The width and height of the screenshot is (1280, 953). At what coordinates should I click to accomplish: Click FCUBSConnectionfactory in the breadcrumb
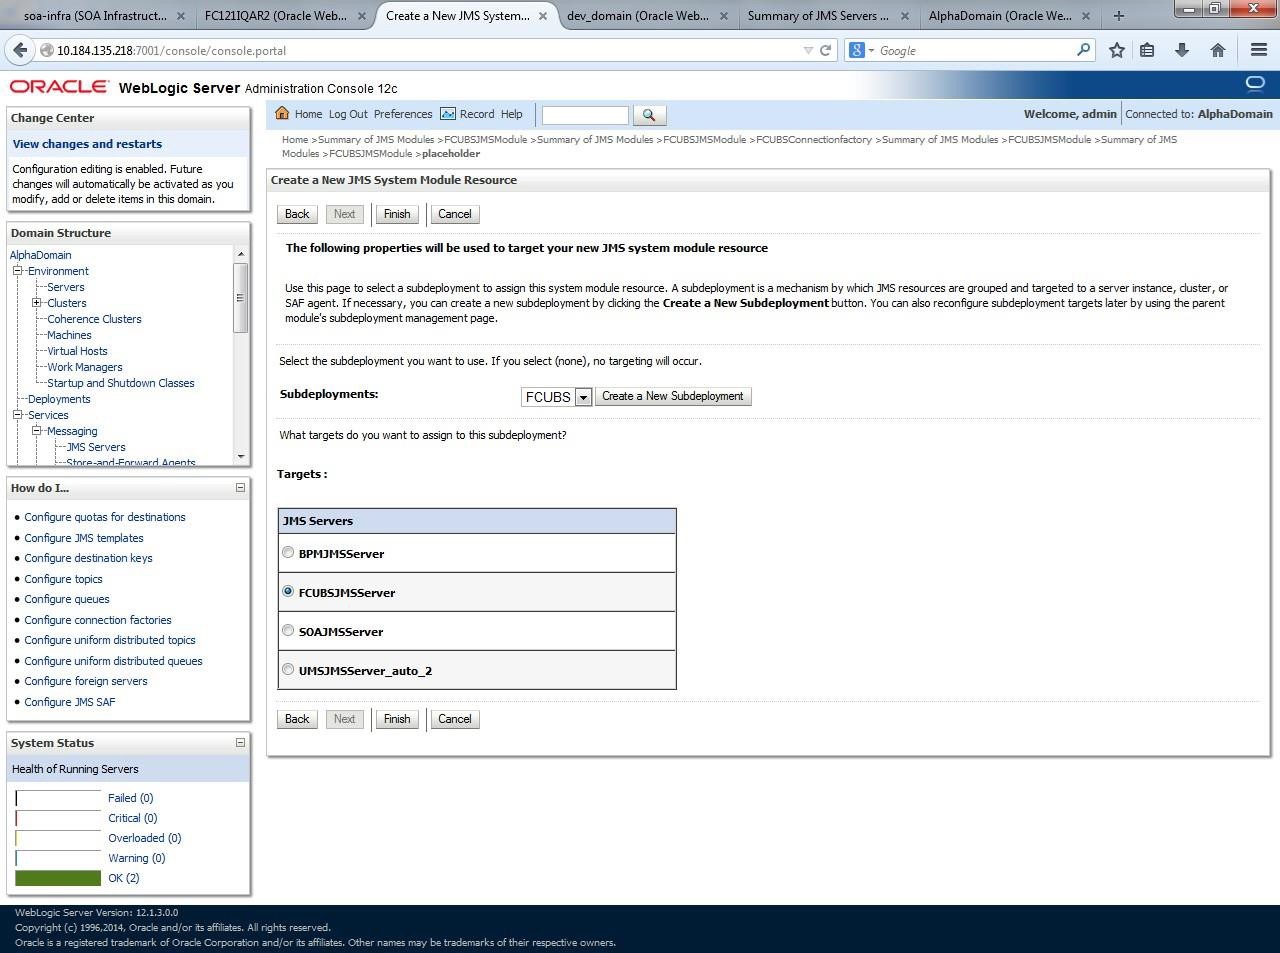814,140
